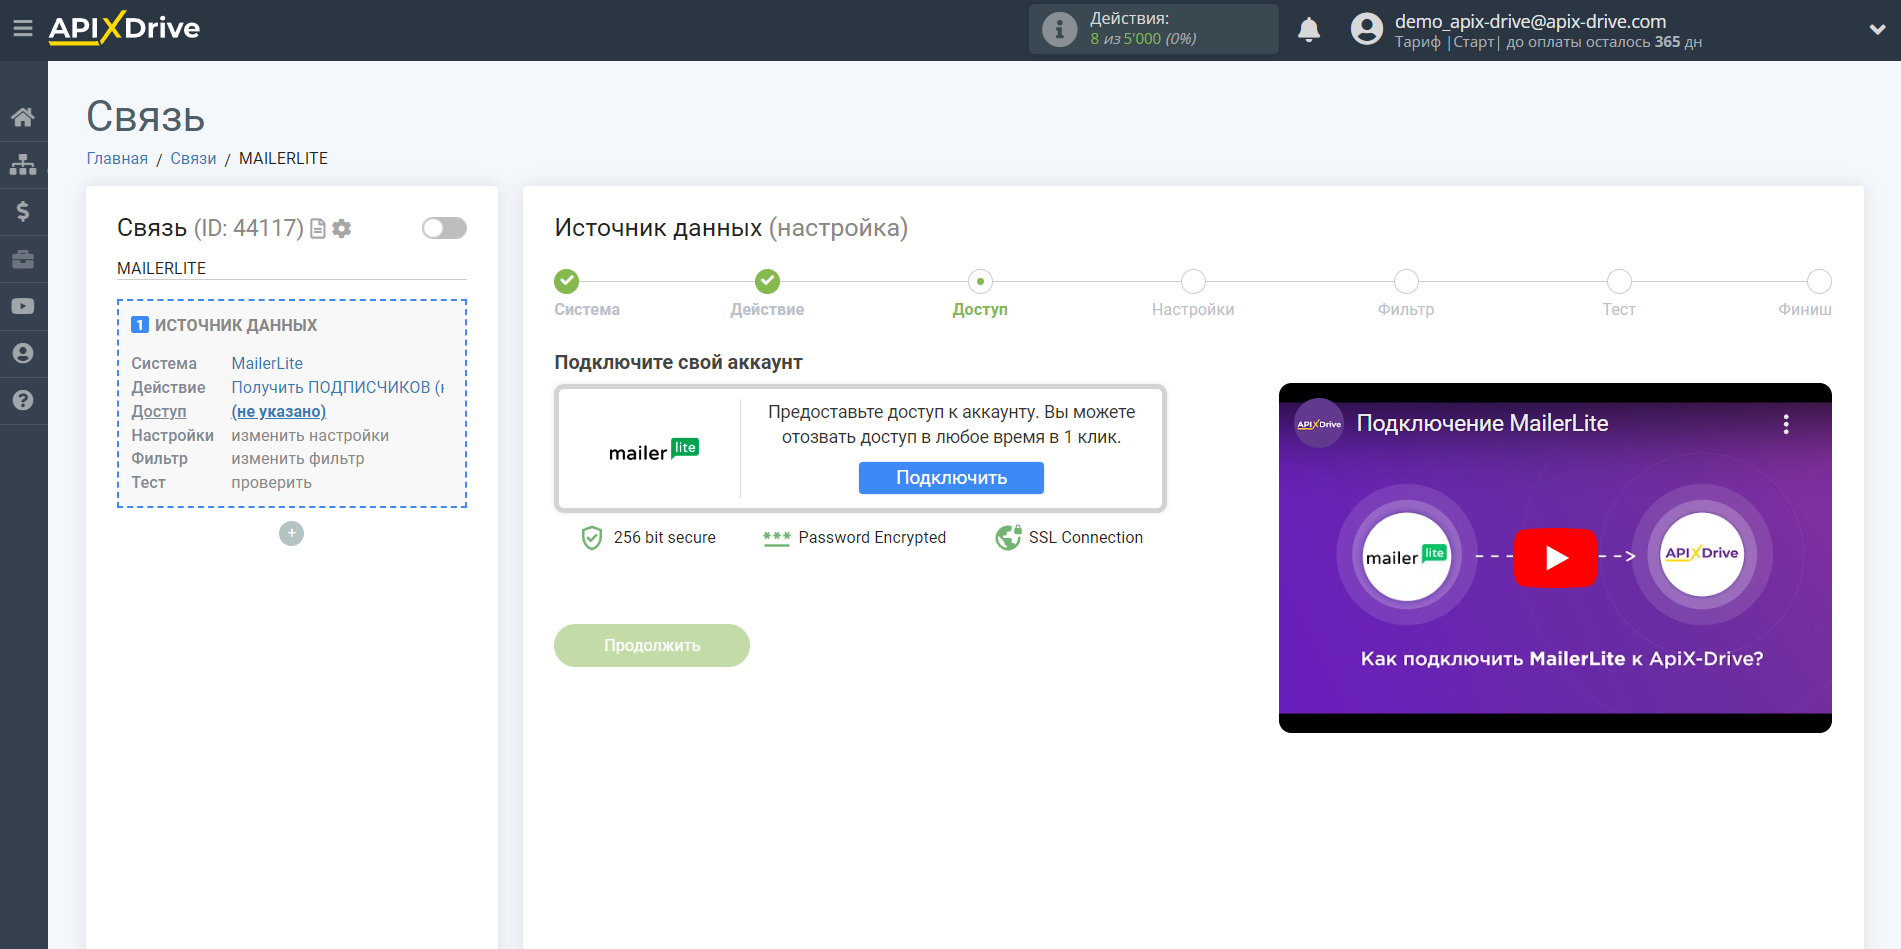
Task: Click the 256 bit secure shield icon
Action: point(592,538)
